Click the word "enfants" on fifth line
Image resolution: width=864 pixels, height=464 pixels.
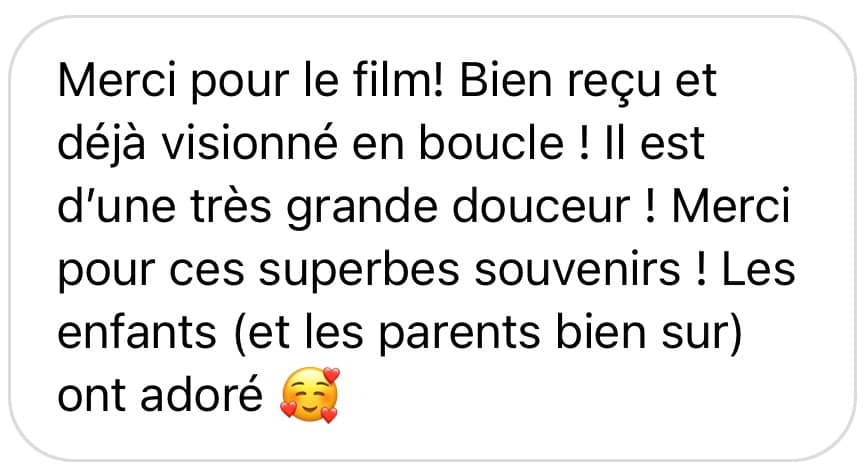[x=137, y=332]
